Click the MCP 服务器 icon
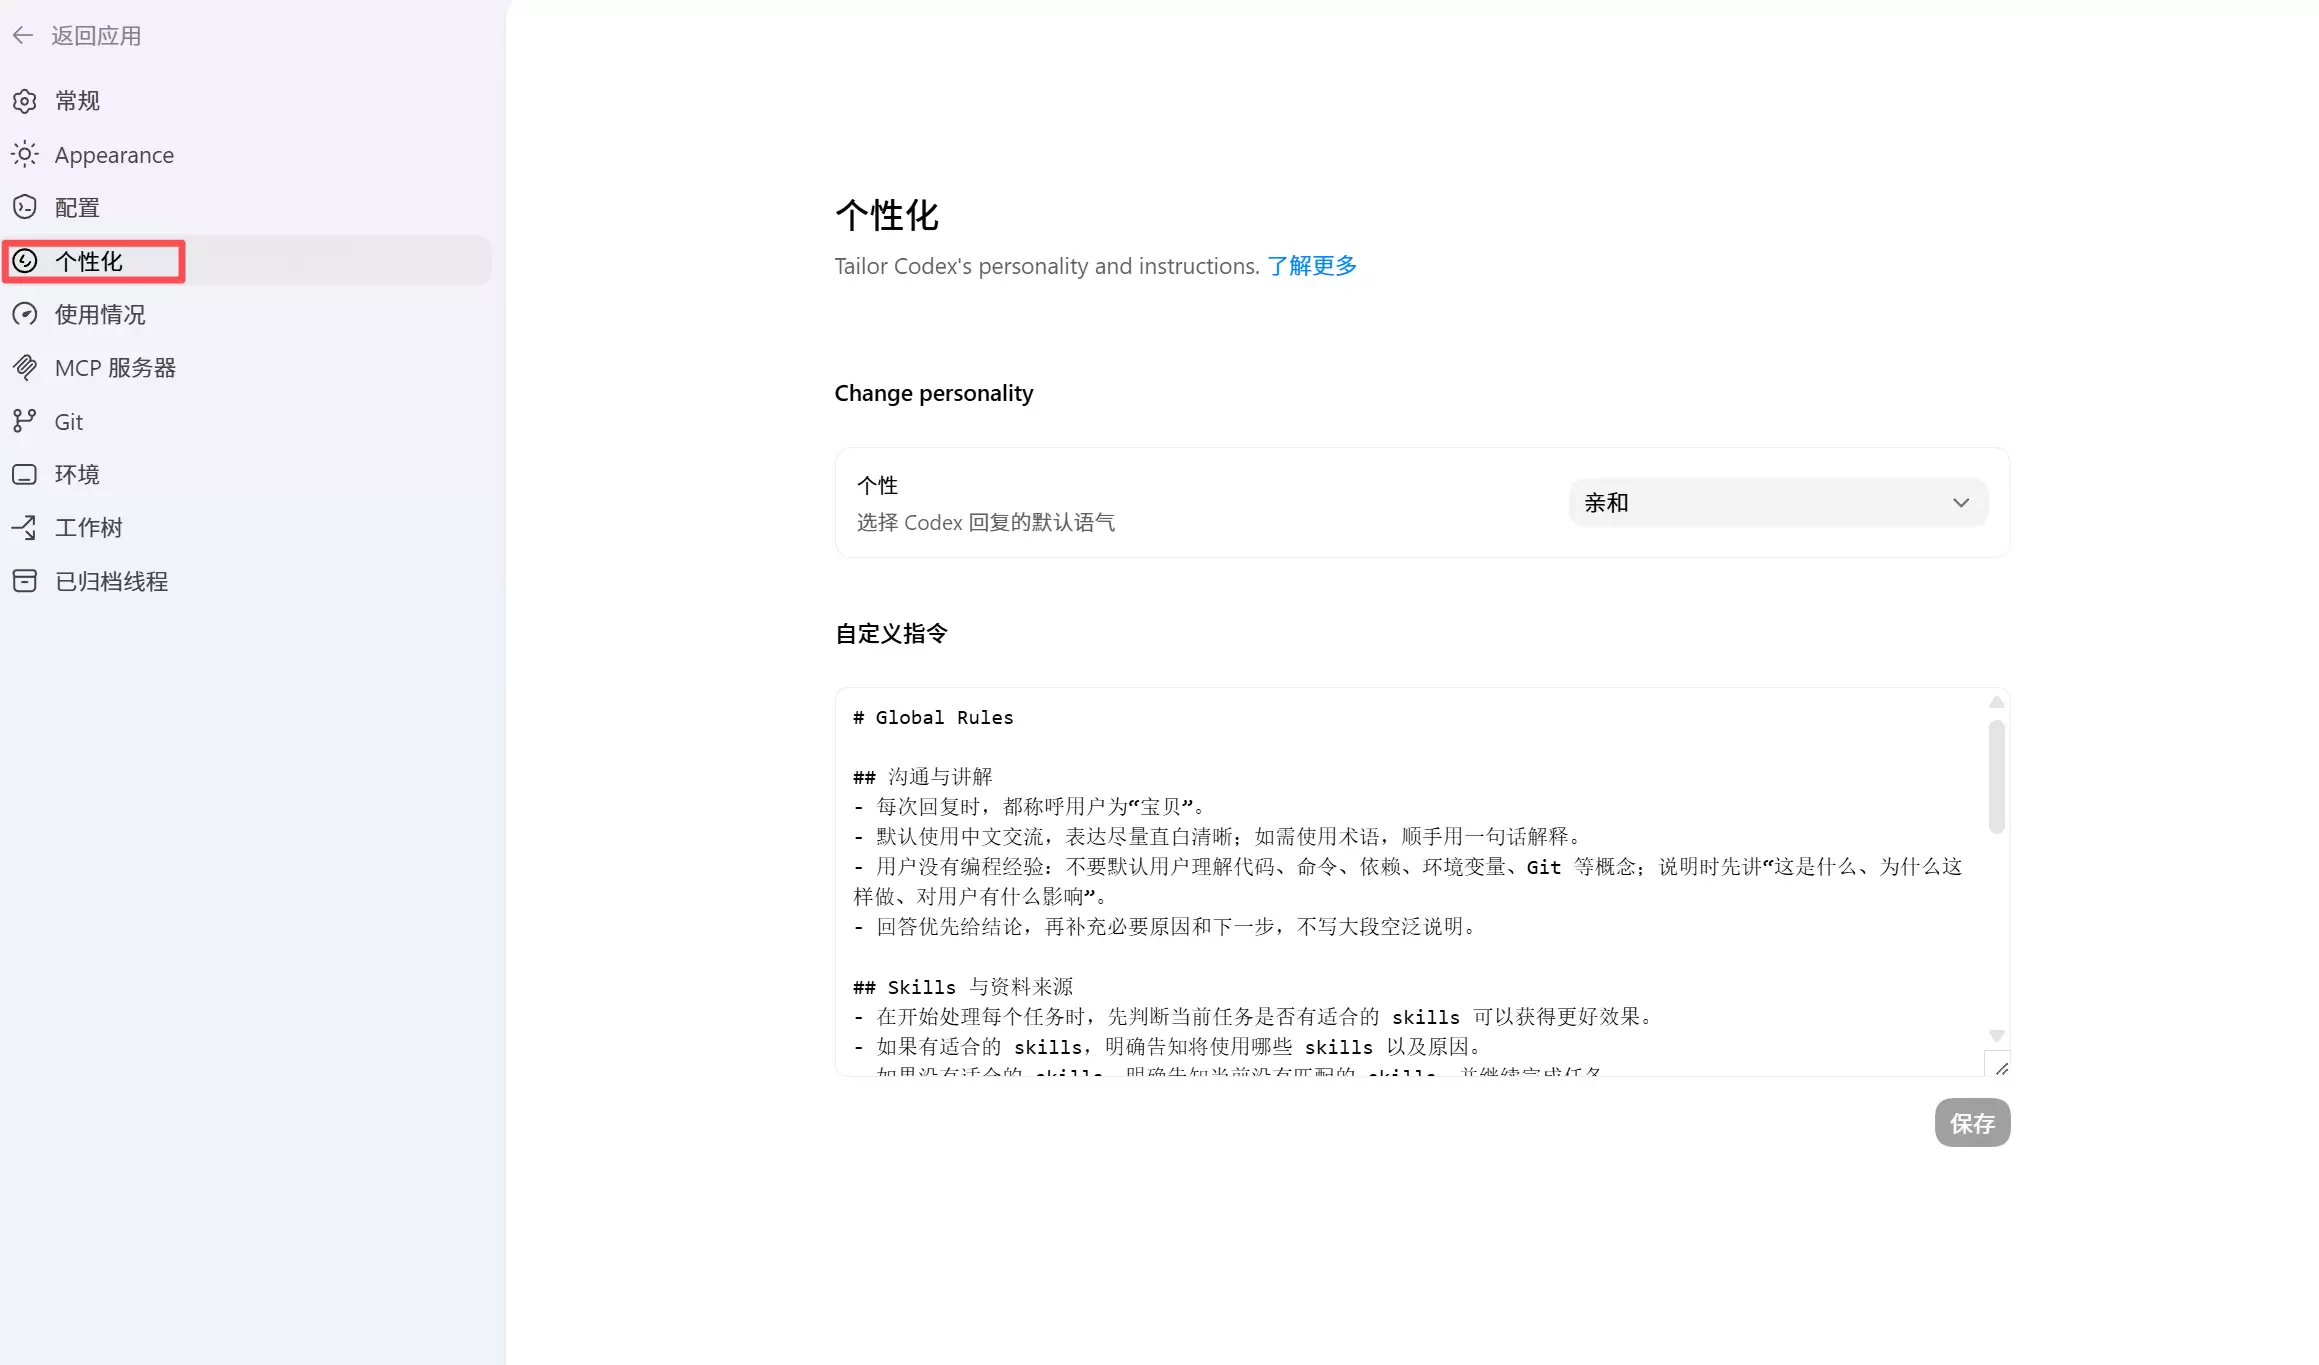 pyautogui.click(x=25, y=367)
